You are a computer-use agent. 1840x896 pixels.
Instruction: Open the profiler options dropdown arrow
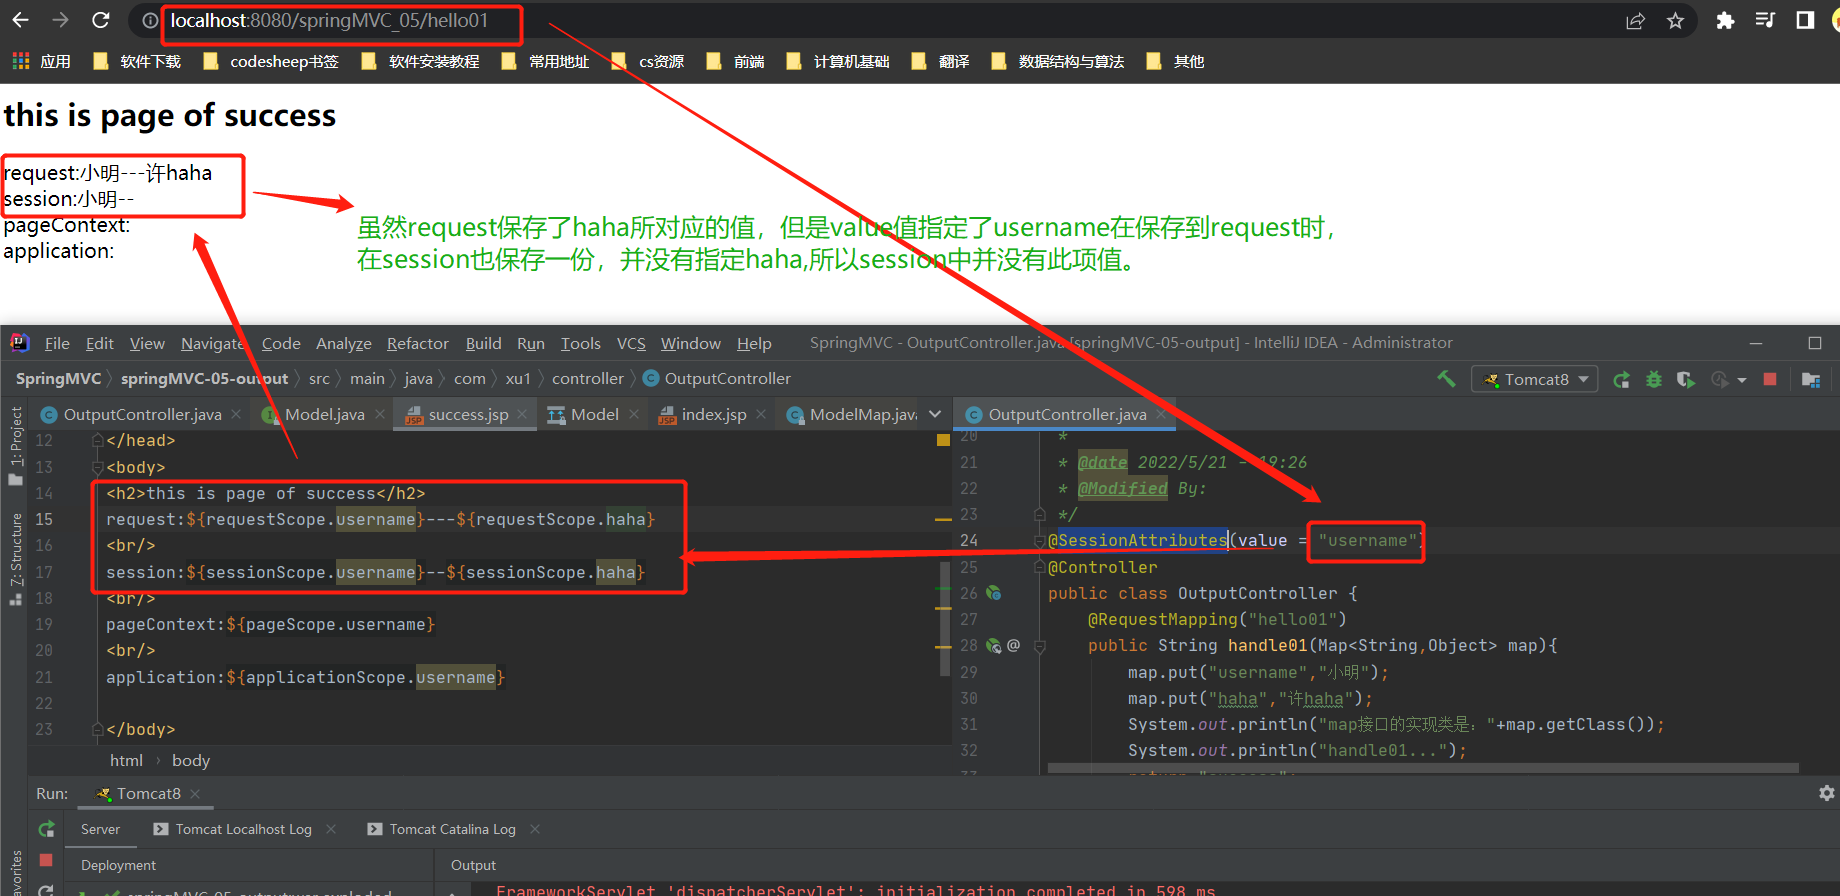click(1742, 380)
